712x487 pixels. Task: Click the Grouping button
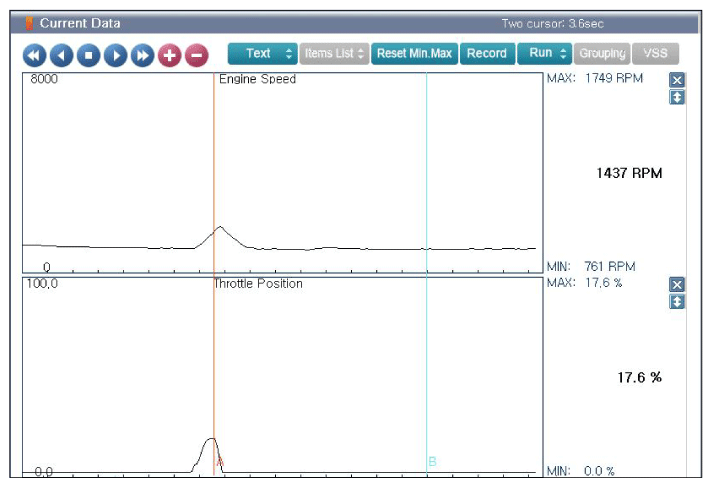coord(602,54)
